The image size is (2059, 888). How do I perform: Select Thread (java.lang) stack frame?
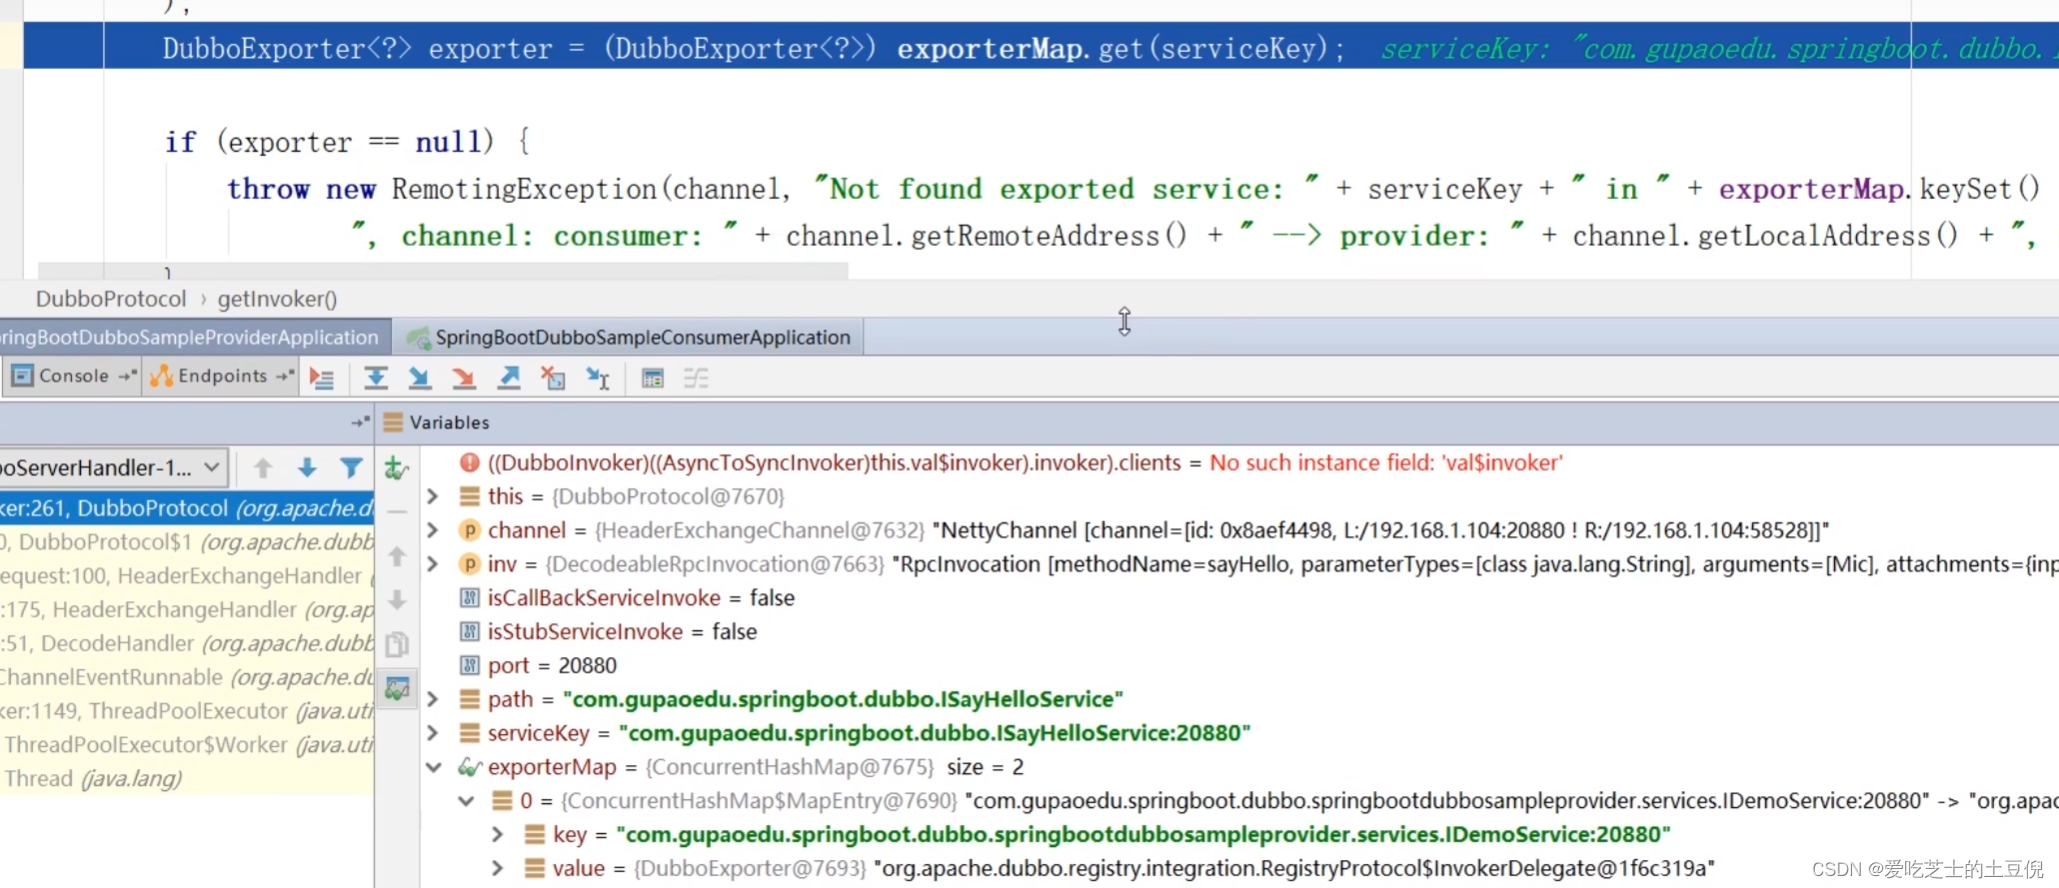pos(187,779)
